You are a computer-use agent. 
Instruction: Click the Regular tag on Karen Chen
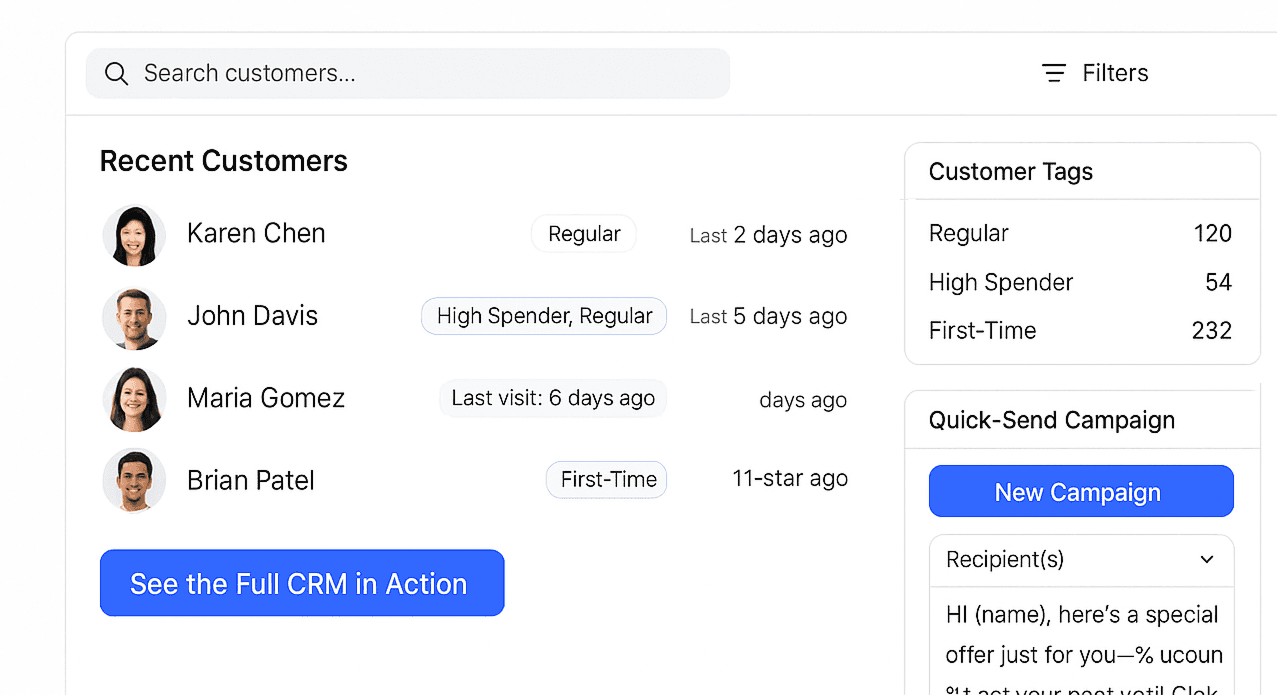pyautogui.click(x=583, y=233)
